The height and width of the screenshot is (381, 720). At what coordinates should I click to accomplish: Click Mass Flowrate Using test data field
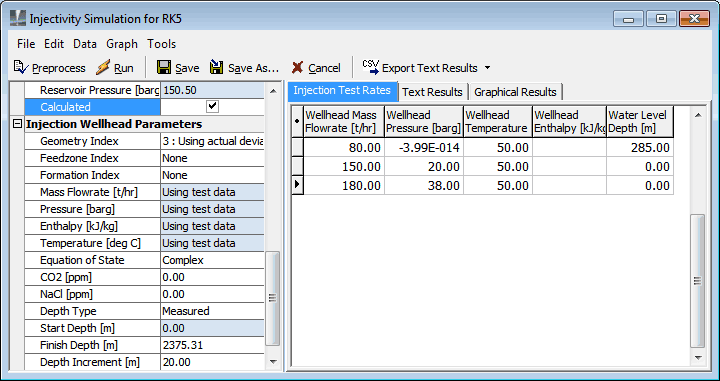coord(212,192)
